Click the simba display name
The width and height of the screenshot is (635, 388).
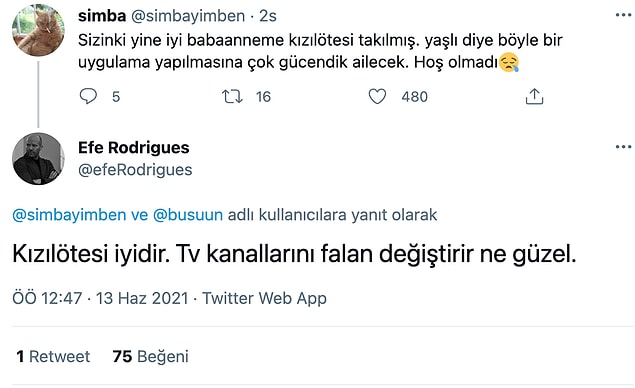click(x=102, y=16)
